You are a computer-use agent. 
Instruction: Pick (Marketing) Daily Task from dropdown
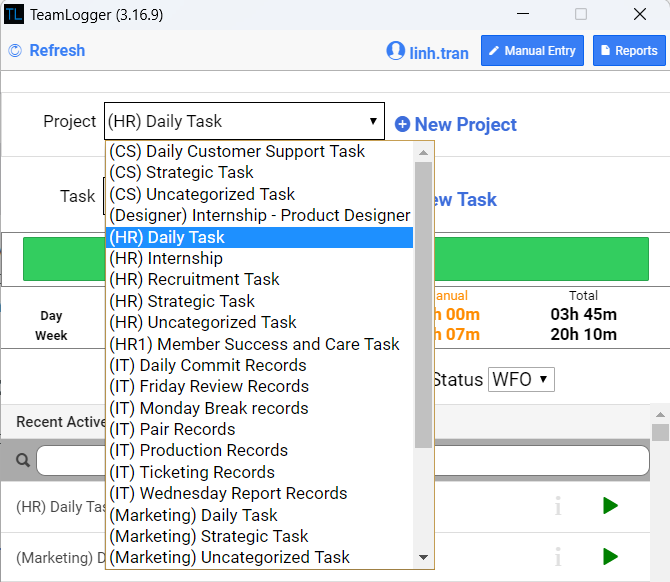(x=193, y=515)
